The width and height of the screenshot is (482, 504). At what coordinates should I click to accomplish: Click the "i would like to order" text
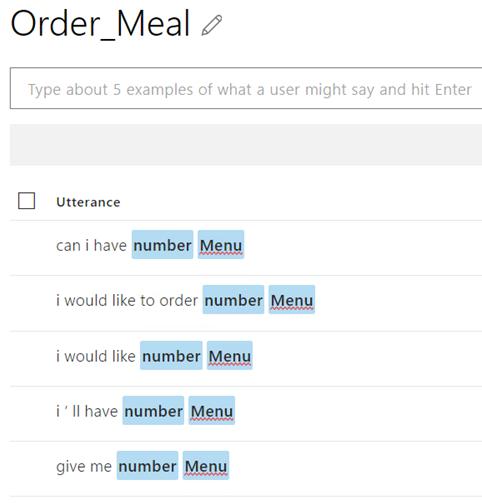point(127,300)
